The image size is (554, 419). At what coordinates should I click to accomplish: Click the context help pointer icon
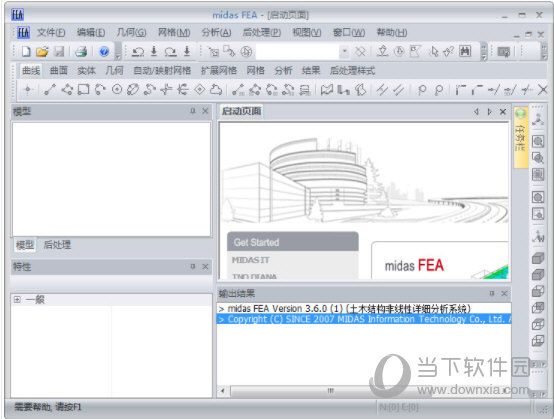tap(448, 52)
